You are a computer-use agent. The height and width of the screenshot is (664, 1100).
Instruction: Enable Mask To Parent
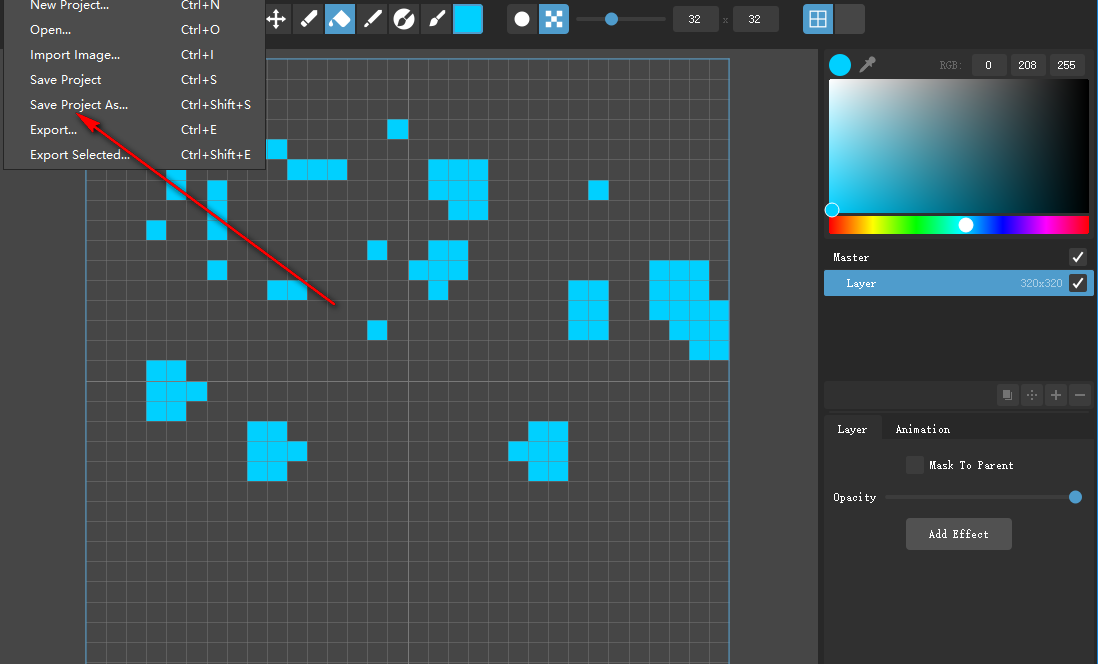pyautogui.click(x=915, y=464)
